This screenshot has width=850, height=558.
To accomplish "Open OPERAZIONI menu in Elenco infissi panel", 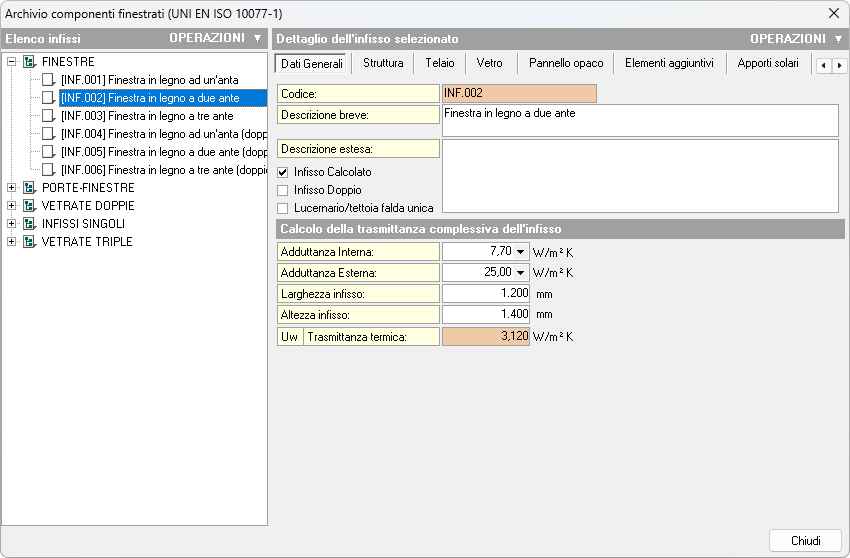I will pyautogui.click(x=215, y=39).
